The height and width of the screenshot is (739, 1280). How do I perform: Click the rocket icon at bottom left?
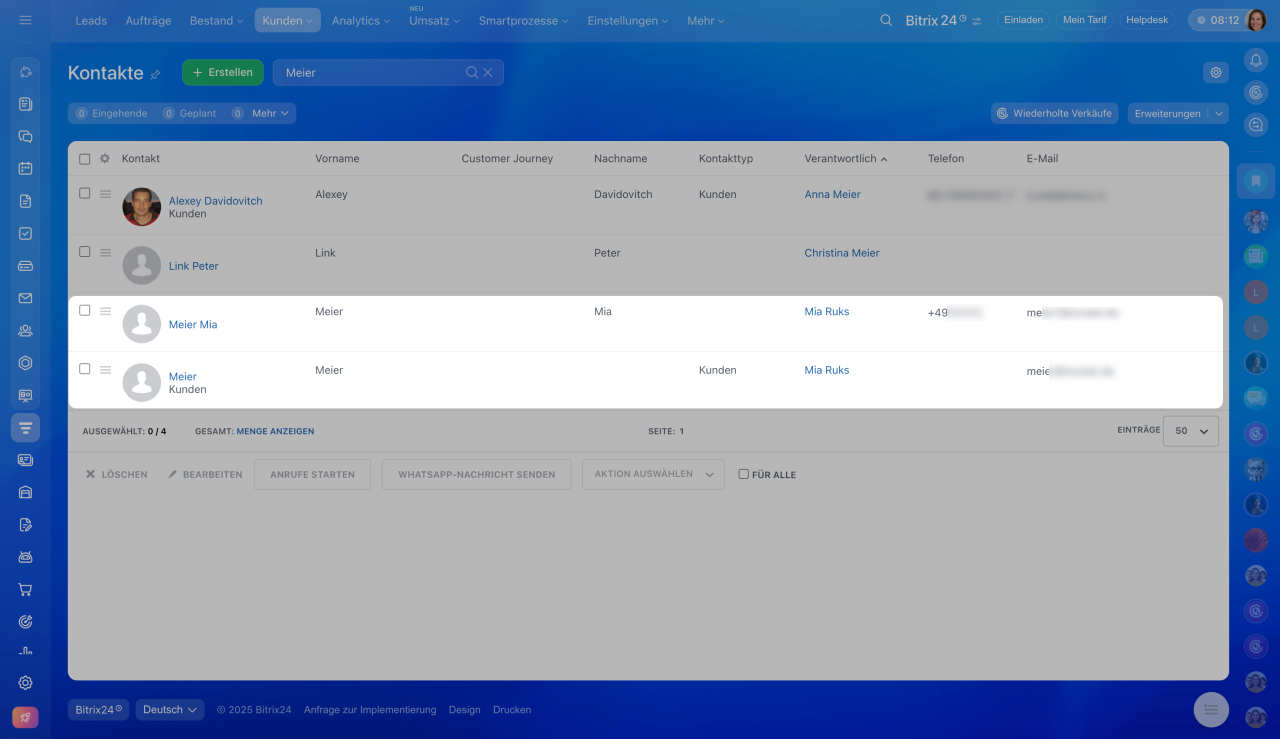(x=25, y=718)
